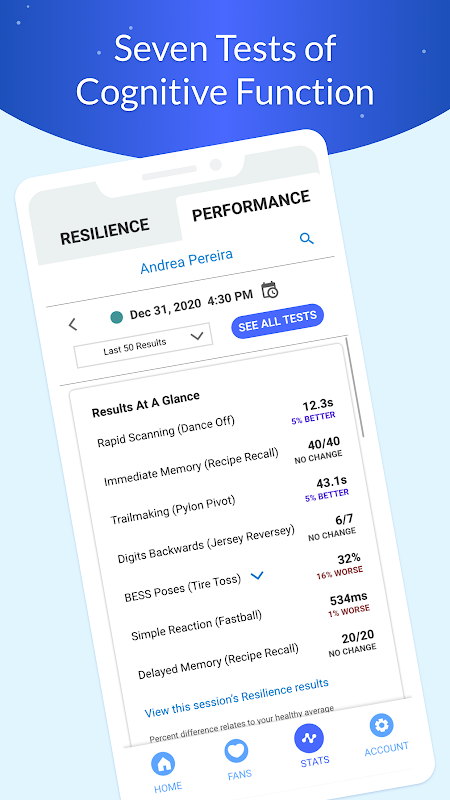Tap the Home icon in bottom bar
Image resolution: width=450 pixels, height=800 pixels.
[x=164, y=764]
